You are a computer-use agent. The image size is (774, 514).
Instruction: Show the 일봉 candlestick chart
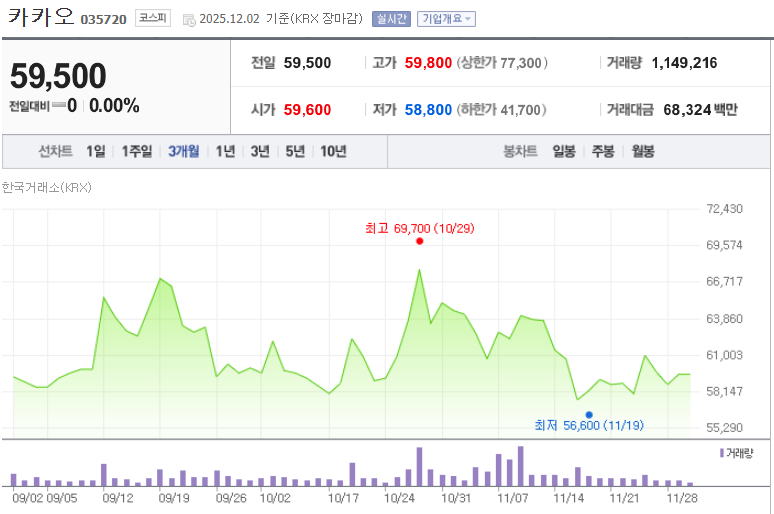pyautogui.click(x=564, y=151)
